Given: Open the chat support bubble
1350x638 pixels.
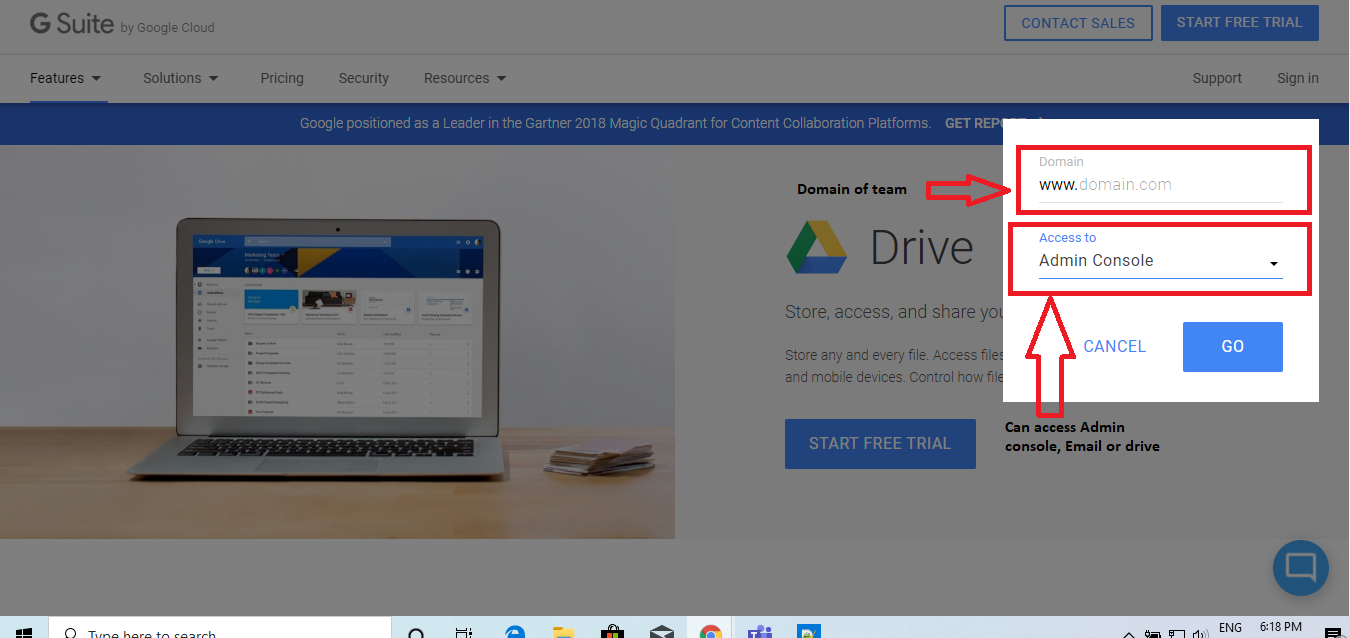Looking at the screenshot, I should point(1300,568).
